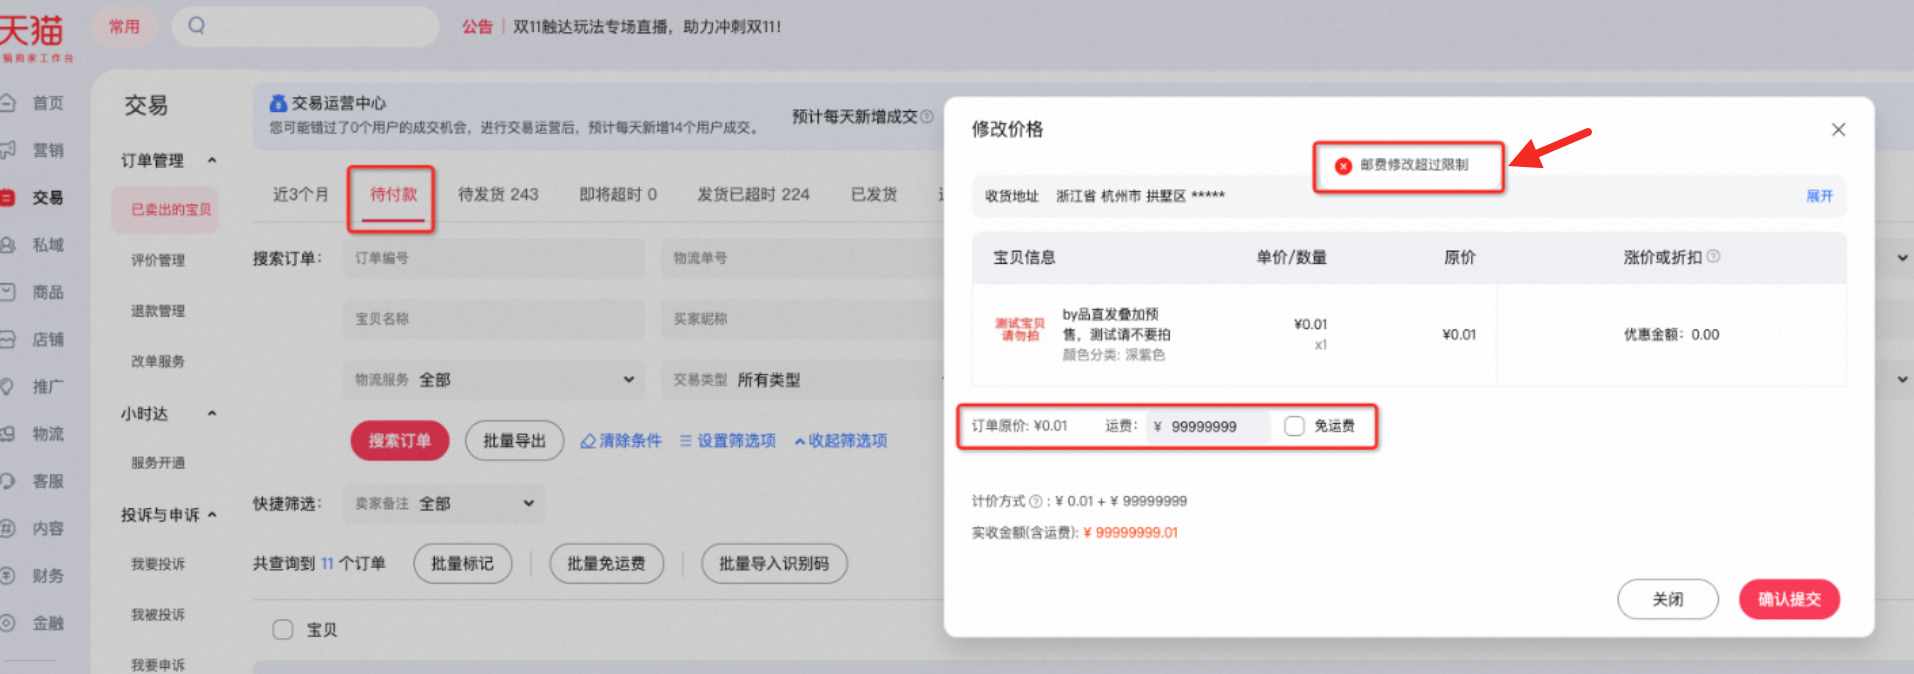1914x674 pixels.
Task: Open 设置筛选项 settings link
Action: [x=728, y=441]
